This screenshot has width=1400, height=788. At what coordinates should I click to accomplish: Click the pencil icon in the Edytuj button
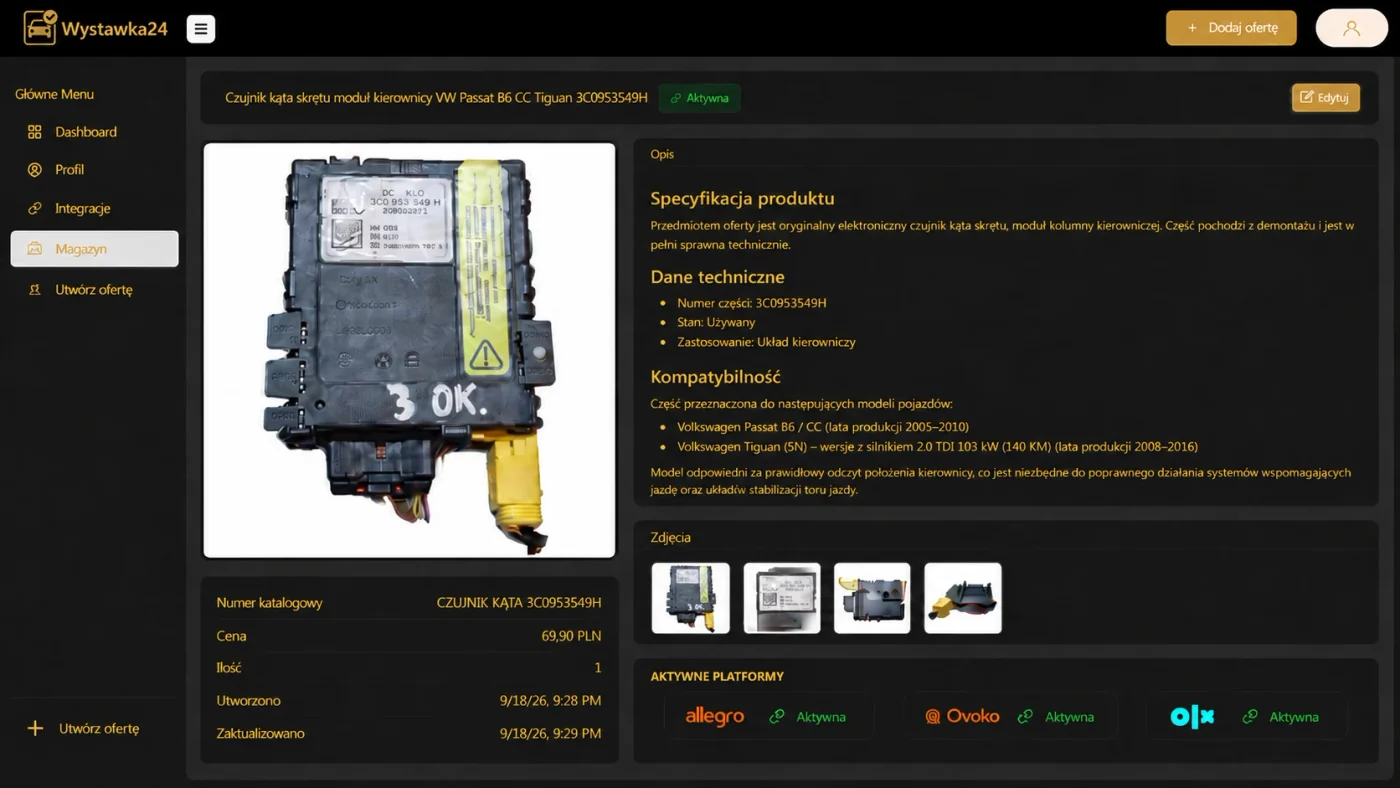click(x=1306, y=97)
